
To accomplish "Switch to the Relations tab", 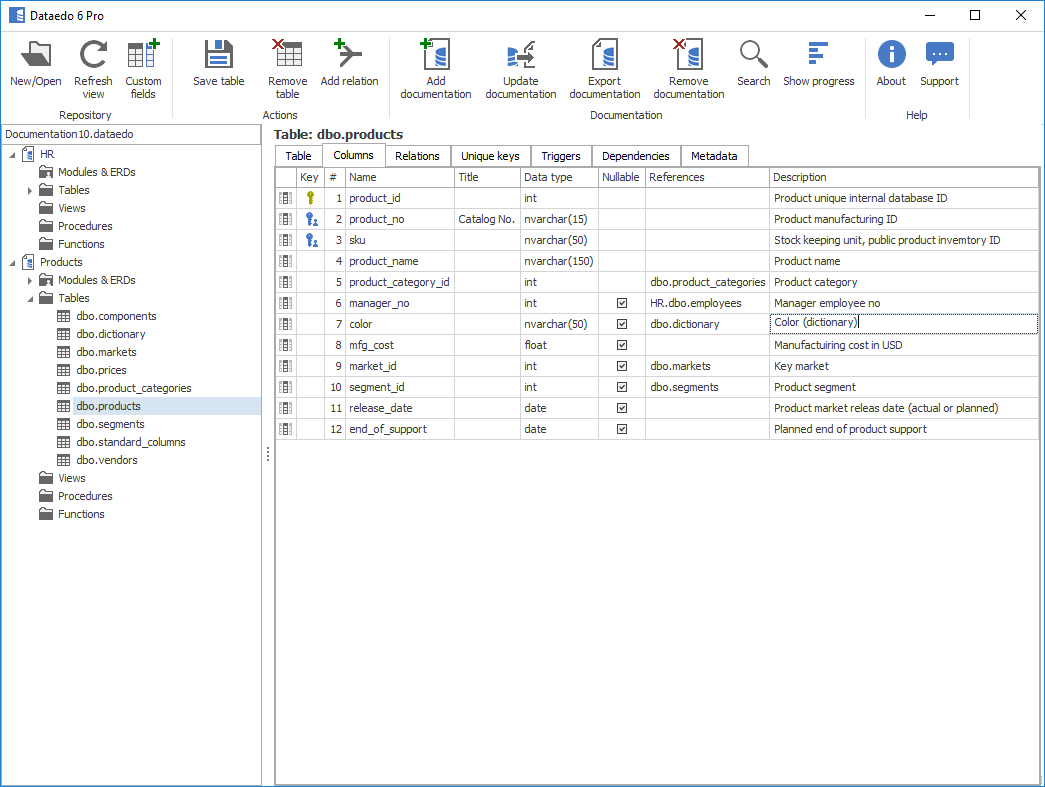I will point(417,156).
